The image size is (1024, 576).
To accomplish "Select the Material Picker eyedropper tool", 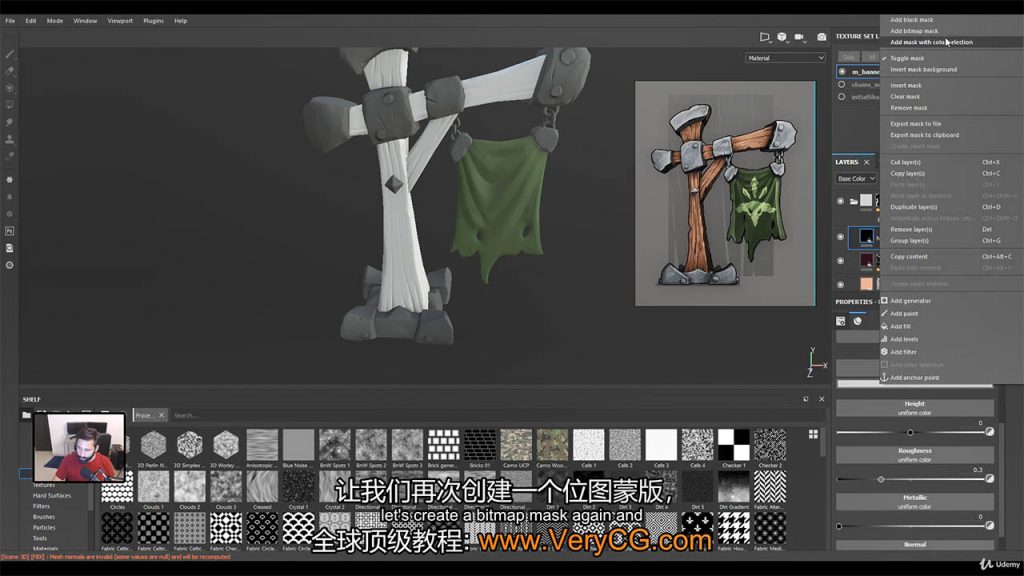I will coord(10,156).
